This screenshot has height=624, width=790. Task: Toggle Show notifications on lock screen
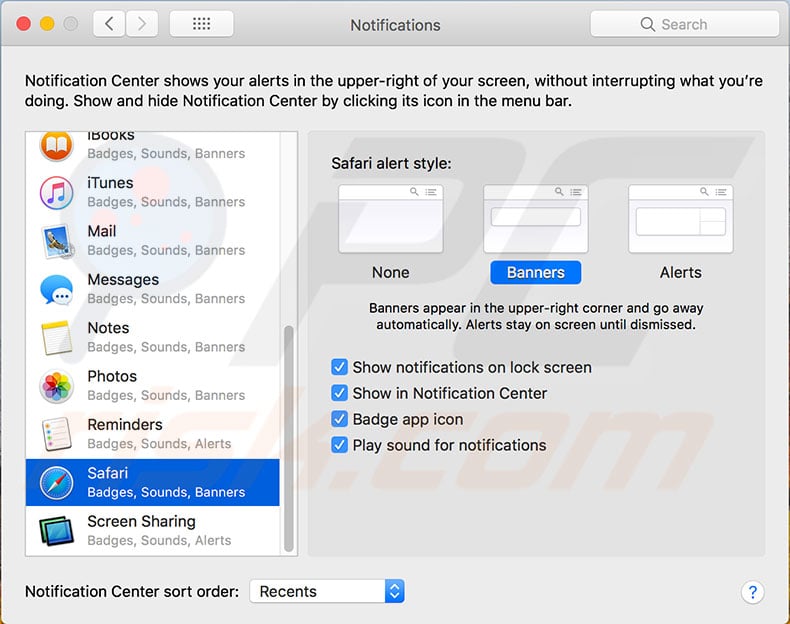point(340,367)
